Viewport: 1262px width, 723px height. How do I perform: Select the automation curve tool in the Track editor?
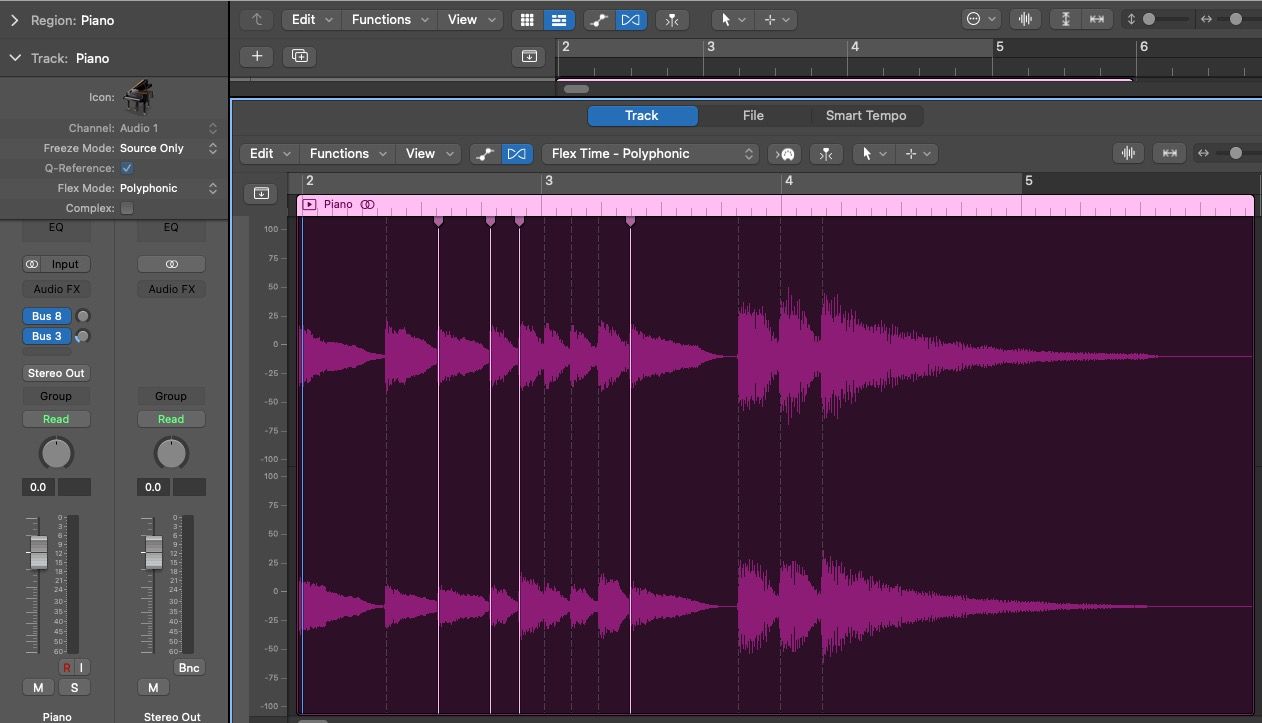click(x=485, y=153)
